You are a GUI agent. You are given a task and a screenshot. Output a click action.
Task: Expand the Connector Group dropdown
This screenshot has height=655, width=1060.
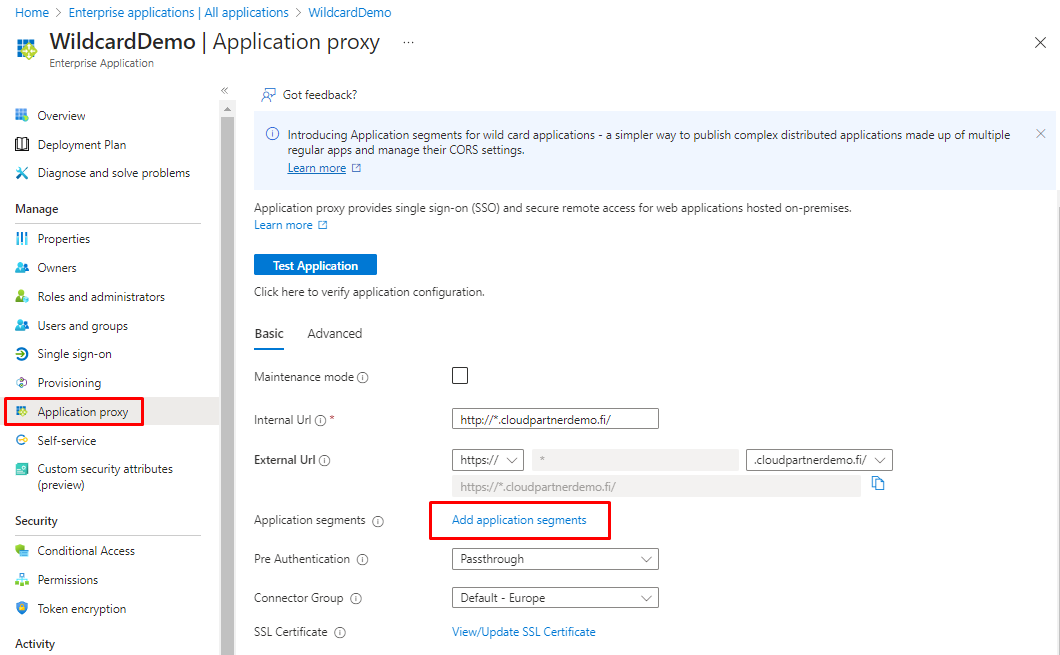pos(555,598)
